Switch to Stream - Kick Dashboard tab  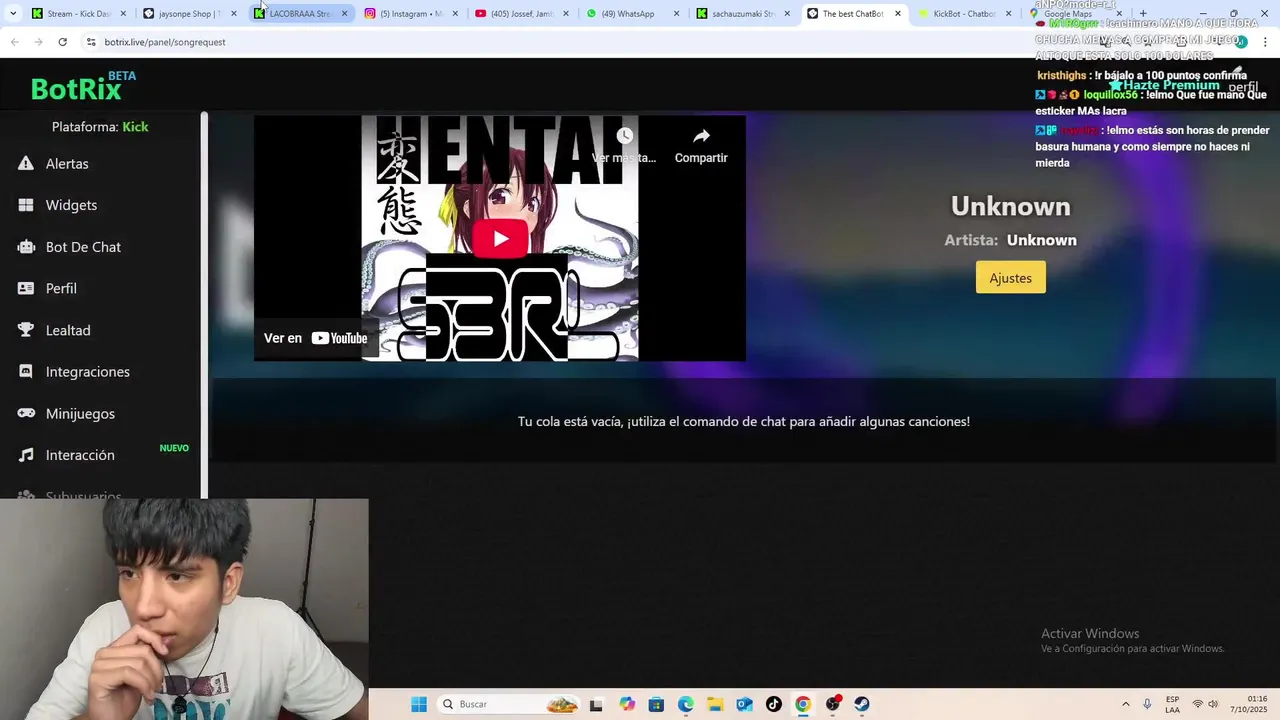pos(78,14)
